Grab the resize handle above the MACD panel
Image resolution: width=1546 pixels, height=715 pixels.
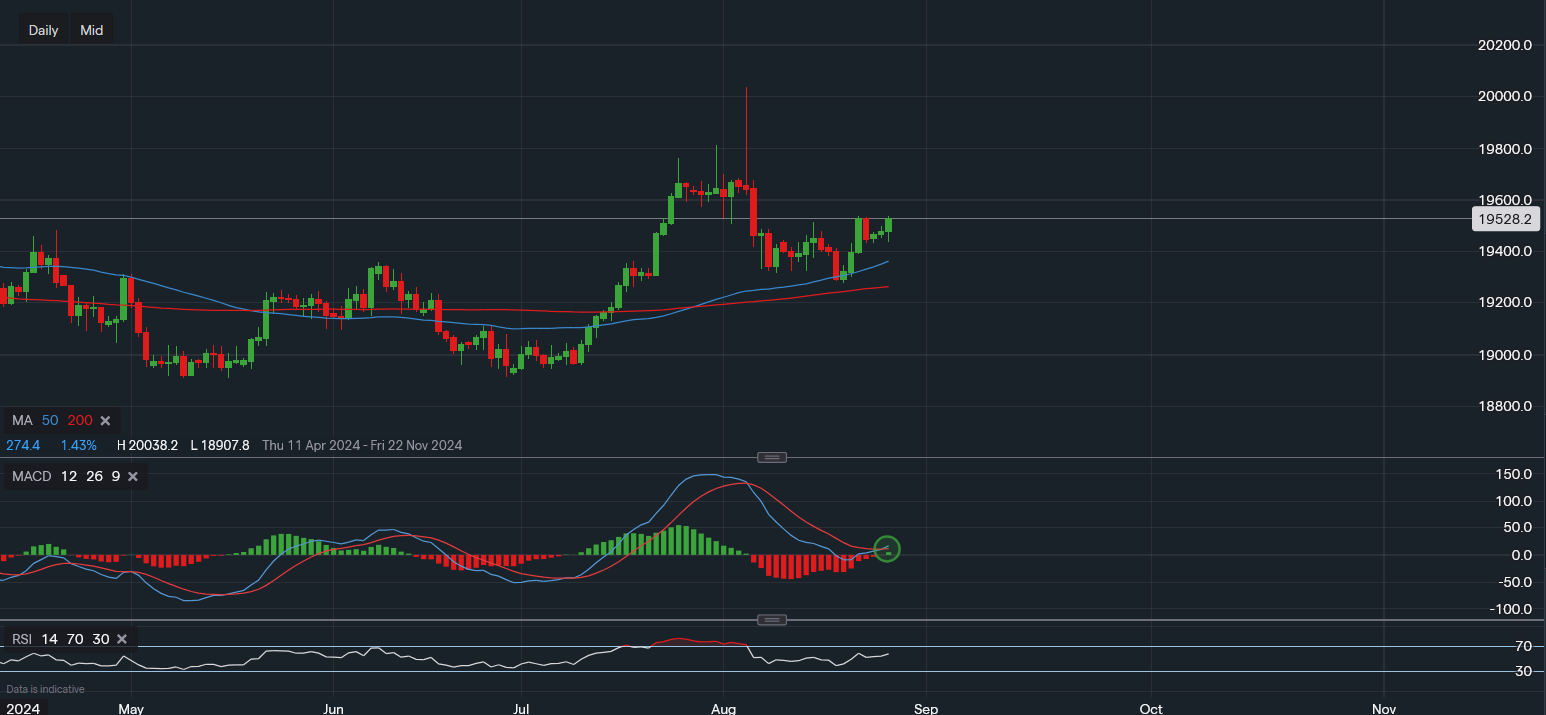(x=771, y=457)
